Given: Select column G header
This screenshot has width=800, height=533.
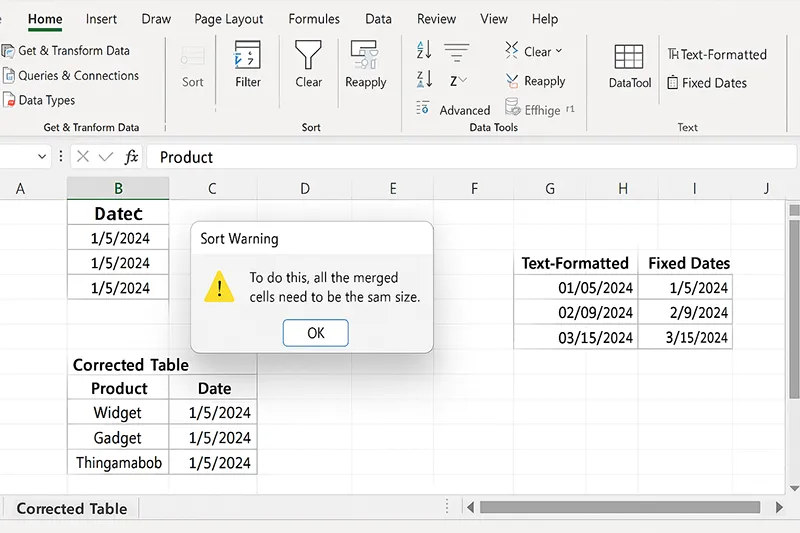Looking at the screenshot, I should pos(549,188).
